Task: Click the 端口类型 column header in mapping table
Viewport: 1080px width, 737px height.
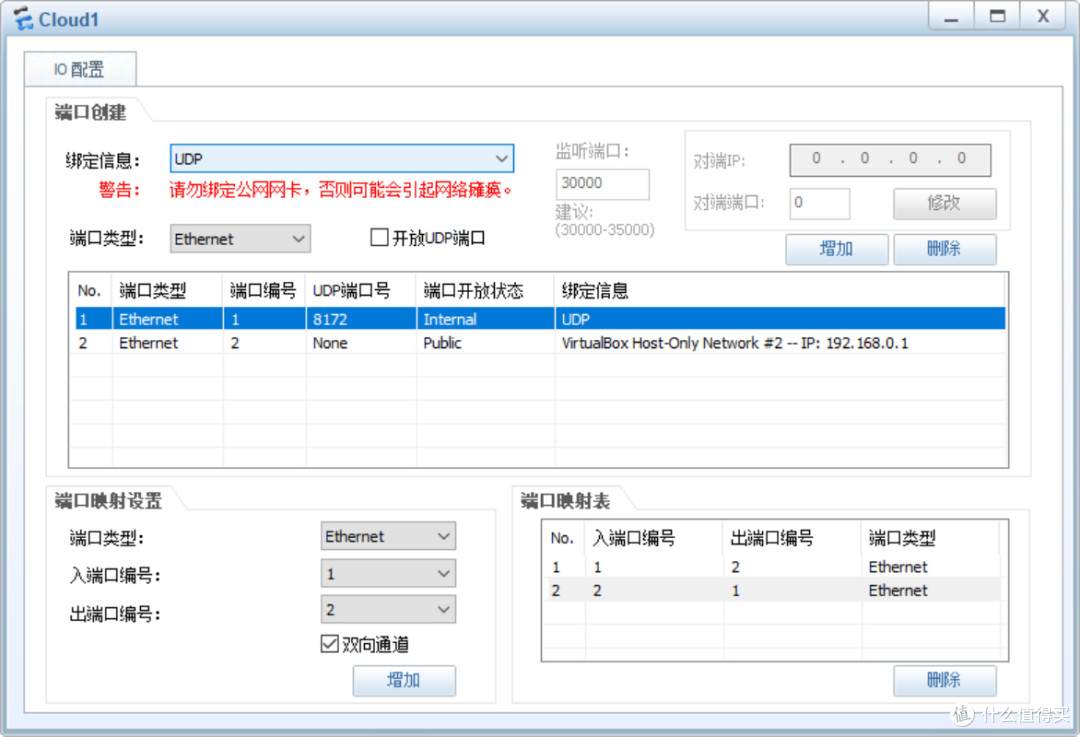Action: coord(931,538)
